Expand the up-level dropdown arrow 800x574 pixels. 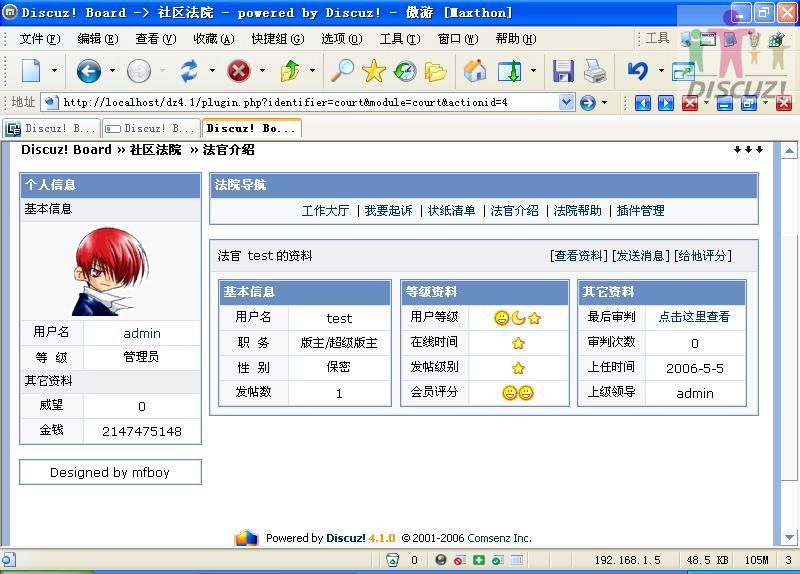click(312, 70)
